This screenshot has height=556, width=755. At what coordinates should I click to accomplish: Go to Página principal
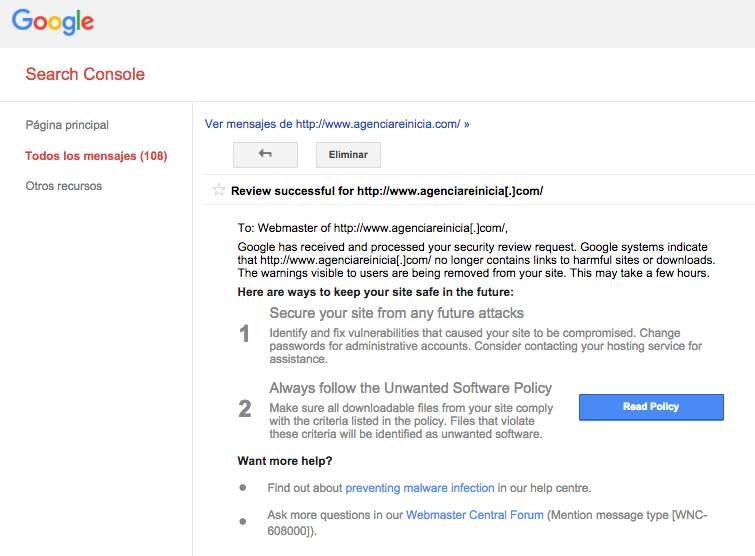[x=67, y=125]
